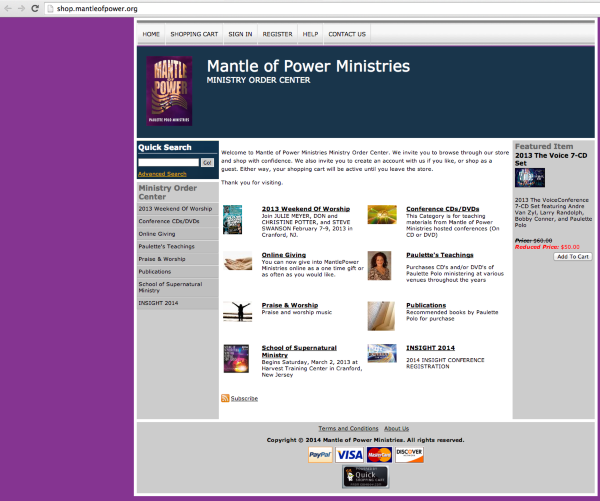Click the VISA card logo

click(350, 454)
